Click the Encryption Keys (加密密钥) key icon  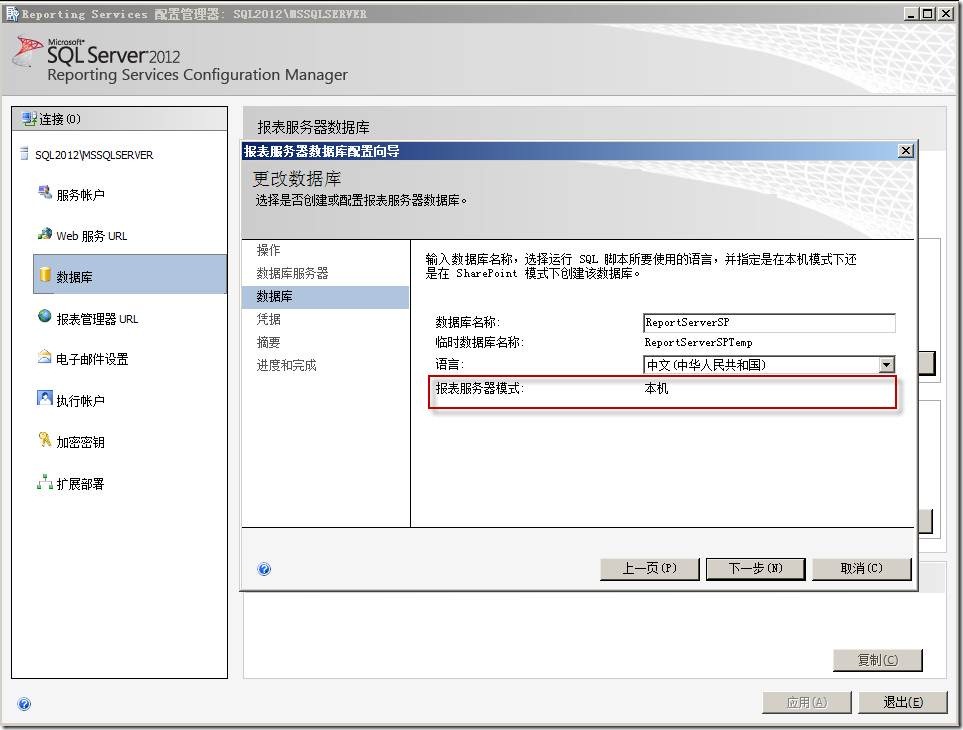click(45, 440)
